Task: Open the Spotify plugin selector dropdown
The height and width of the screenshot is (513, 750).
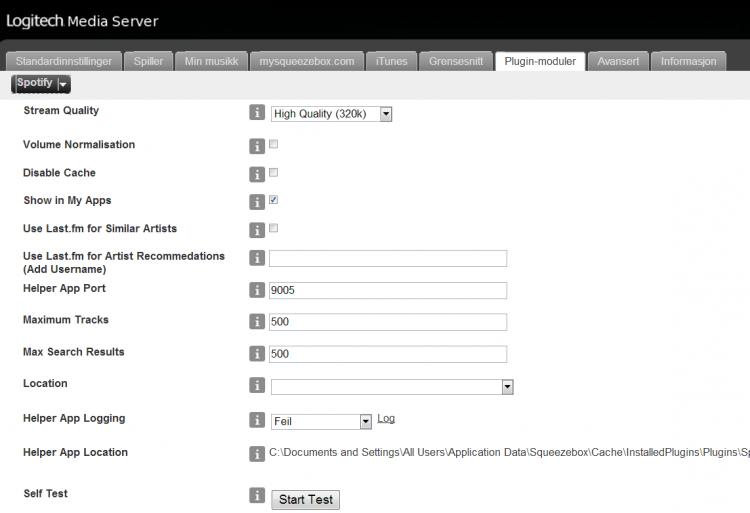Action: pos(41,84)
